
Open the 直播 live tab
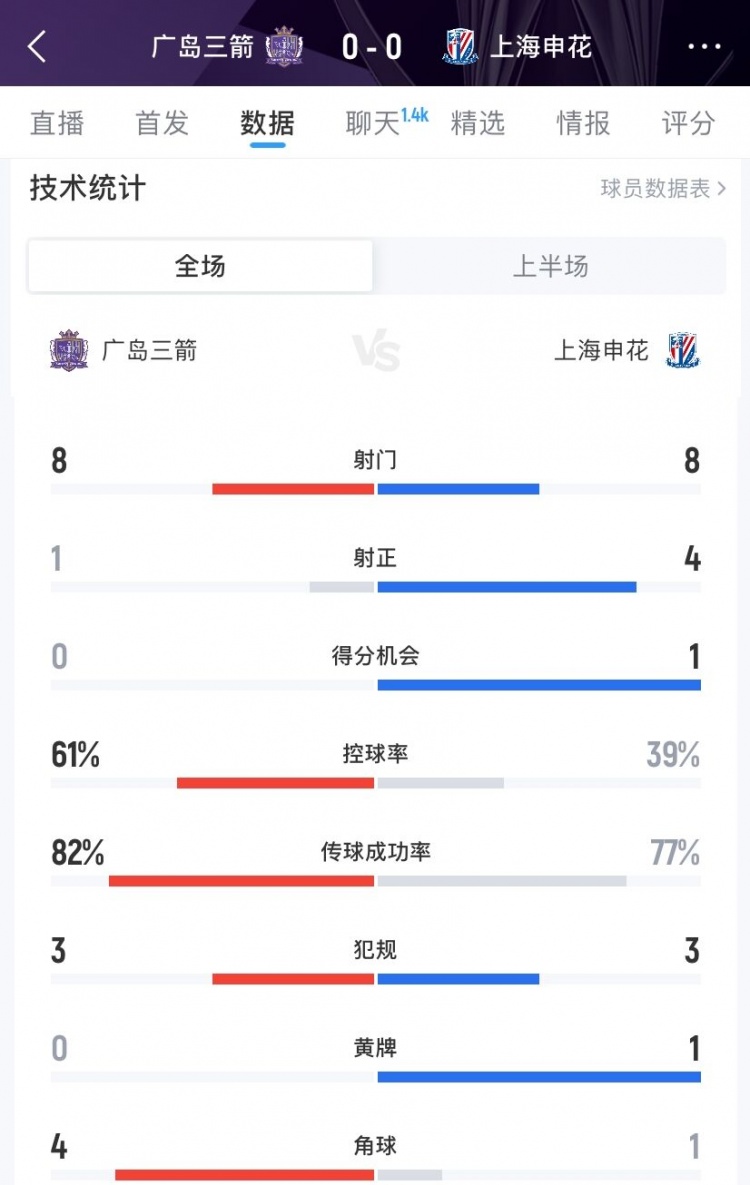click(57, 123)
